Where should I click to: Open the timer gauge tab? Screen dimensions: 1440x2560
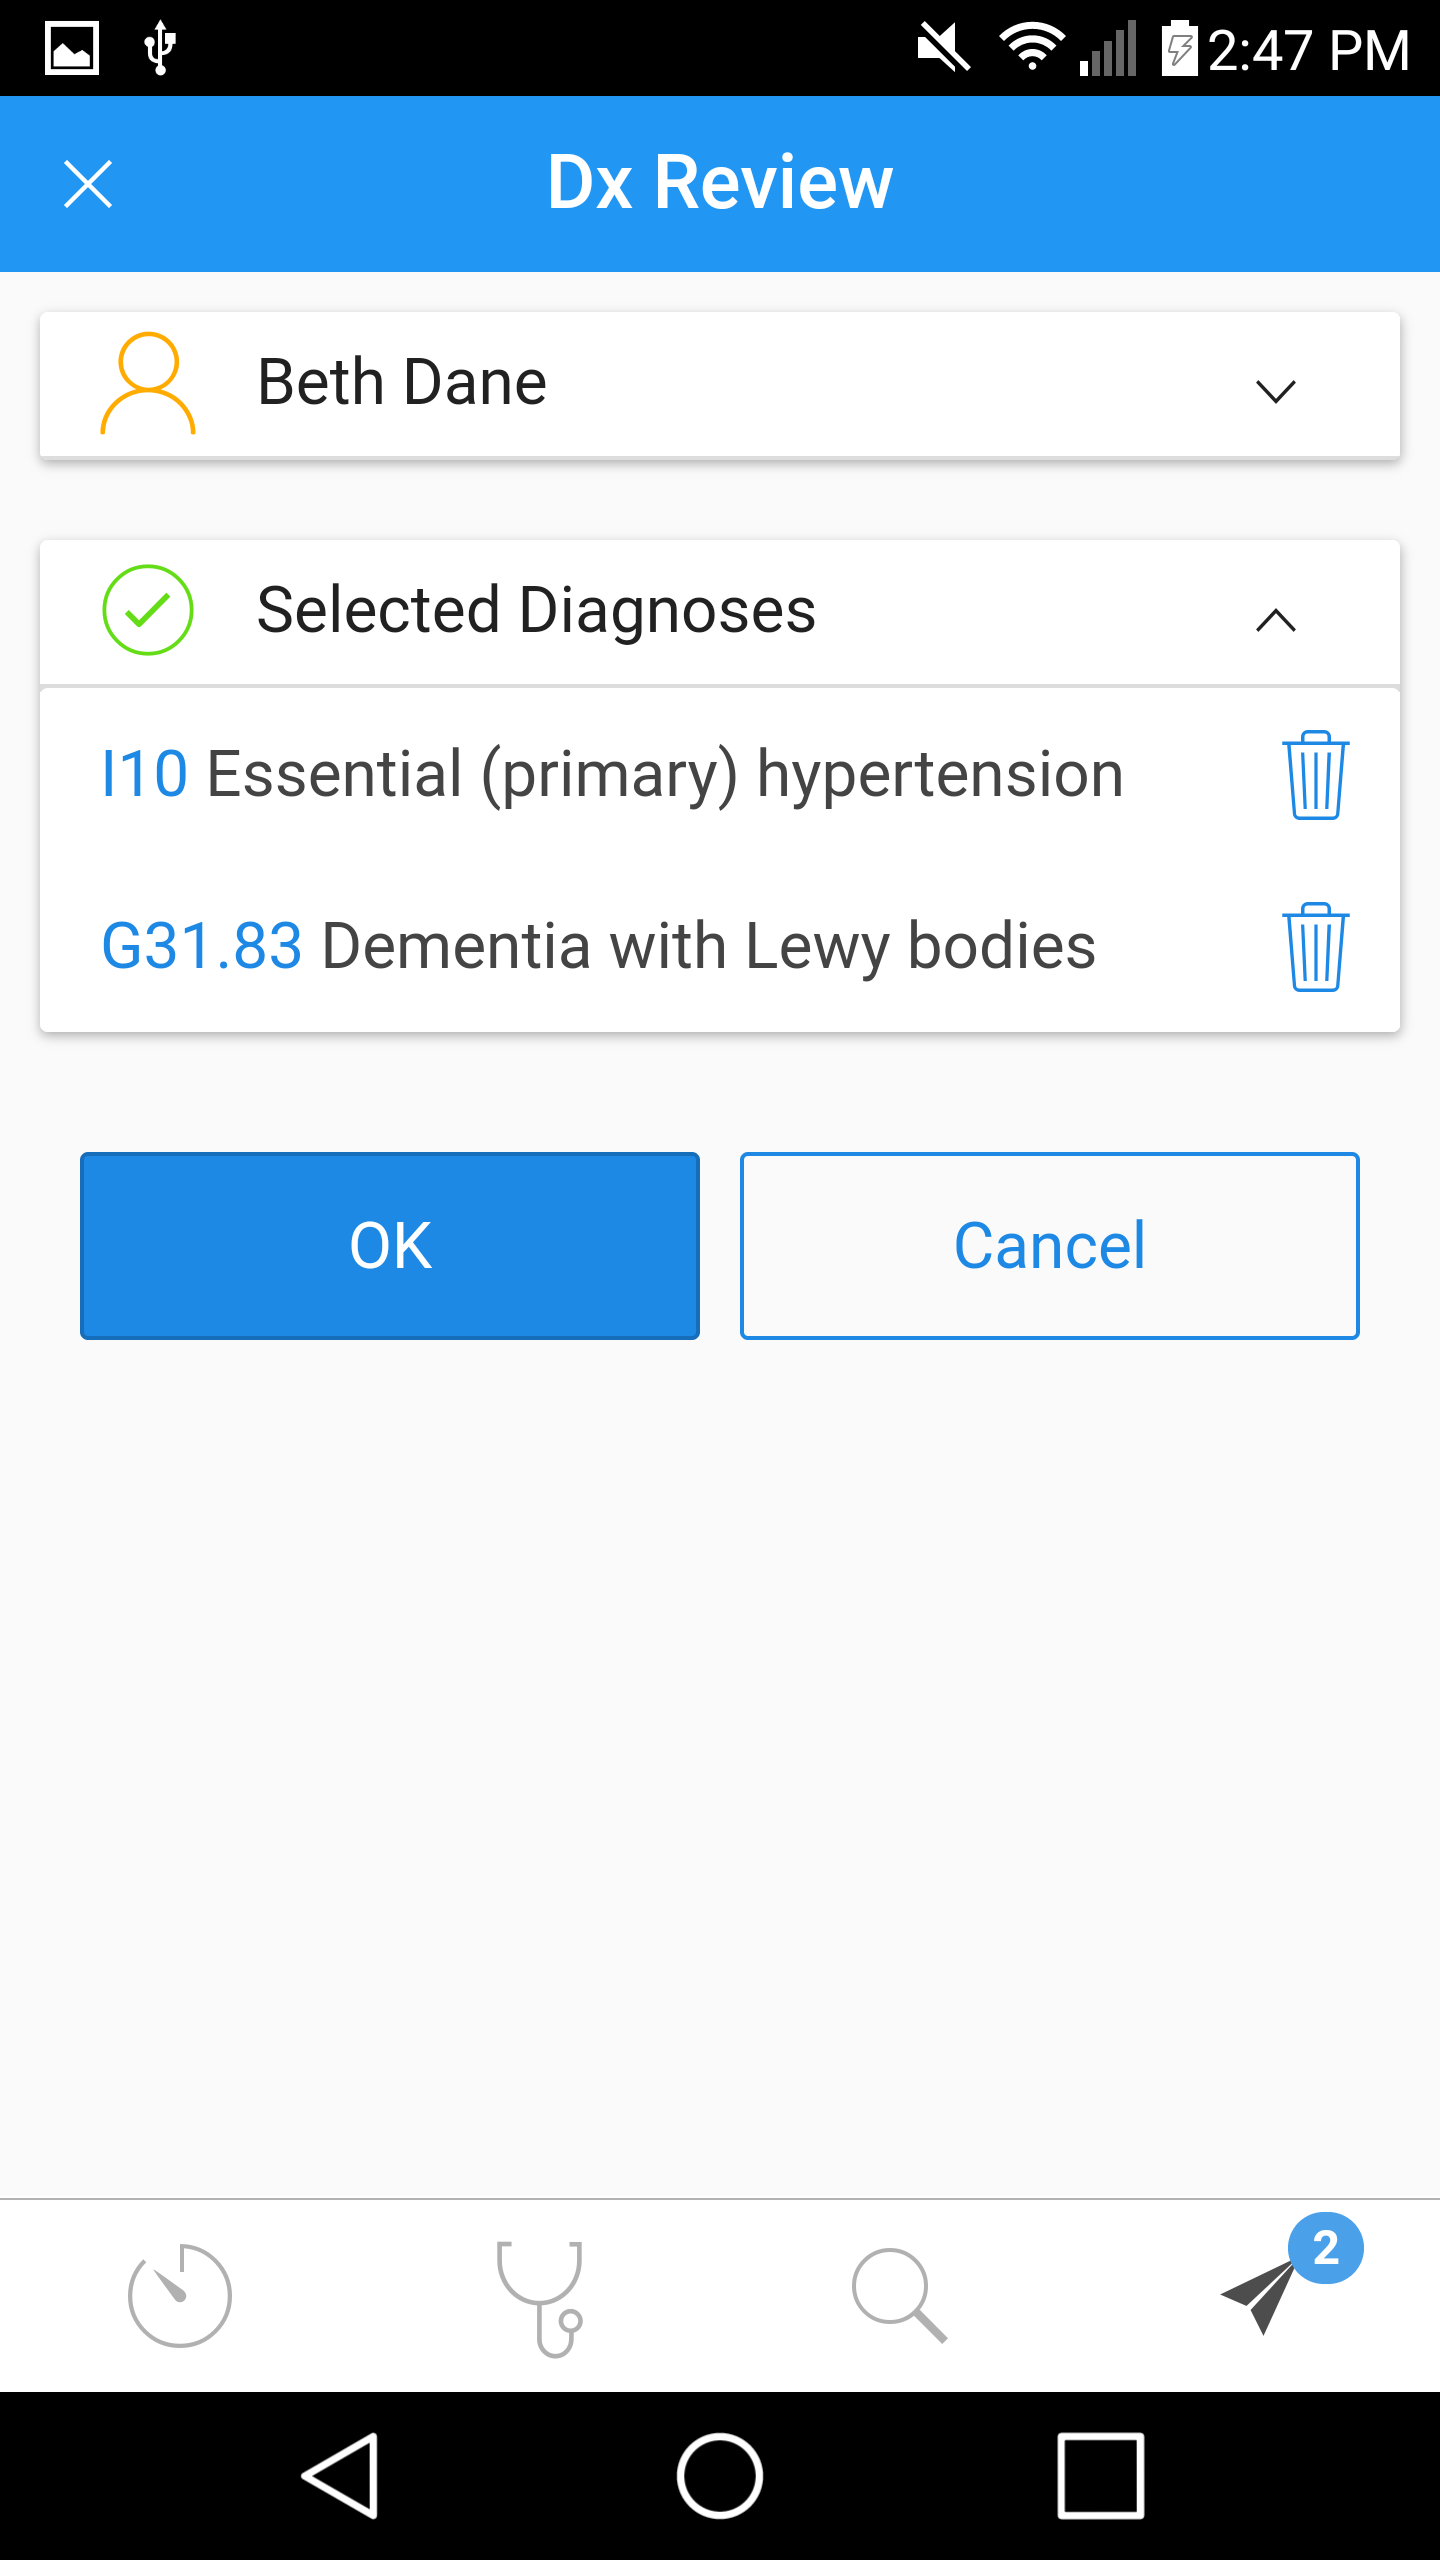(x=180, y=2295)
